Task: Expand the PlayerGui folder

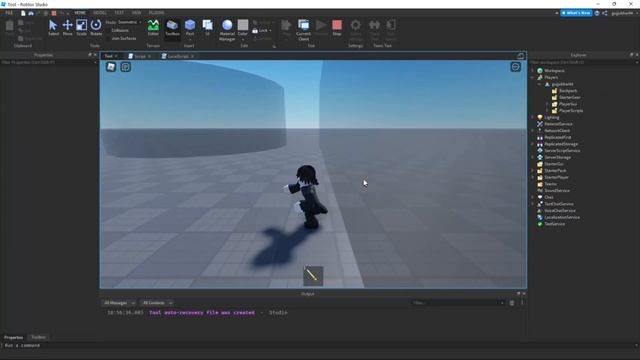Action: 547,104
